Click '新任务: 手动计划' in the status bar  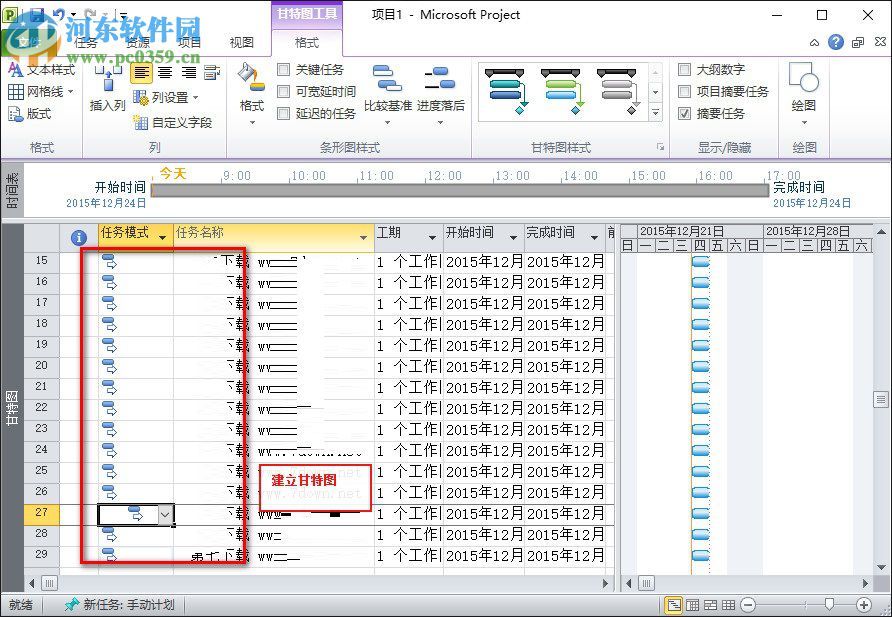tap(120, 604)
